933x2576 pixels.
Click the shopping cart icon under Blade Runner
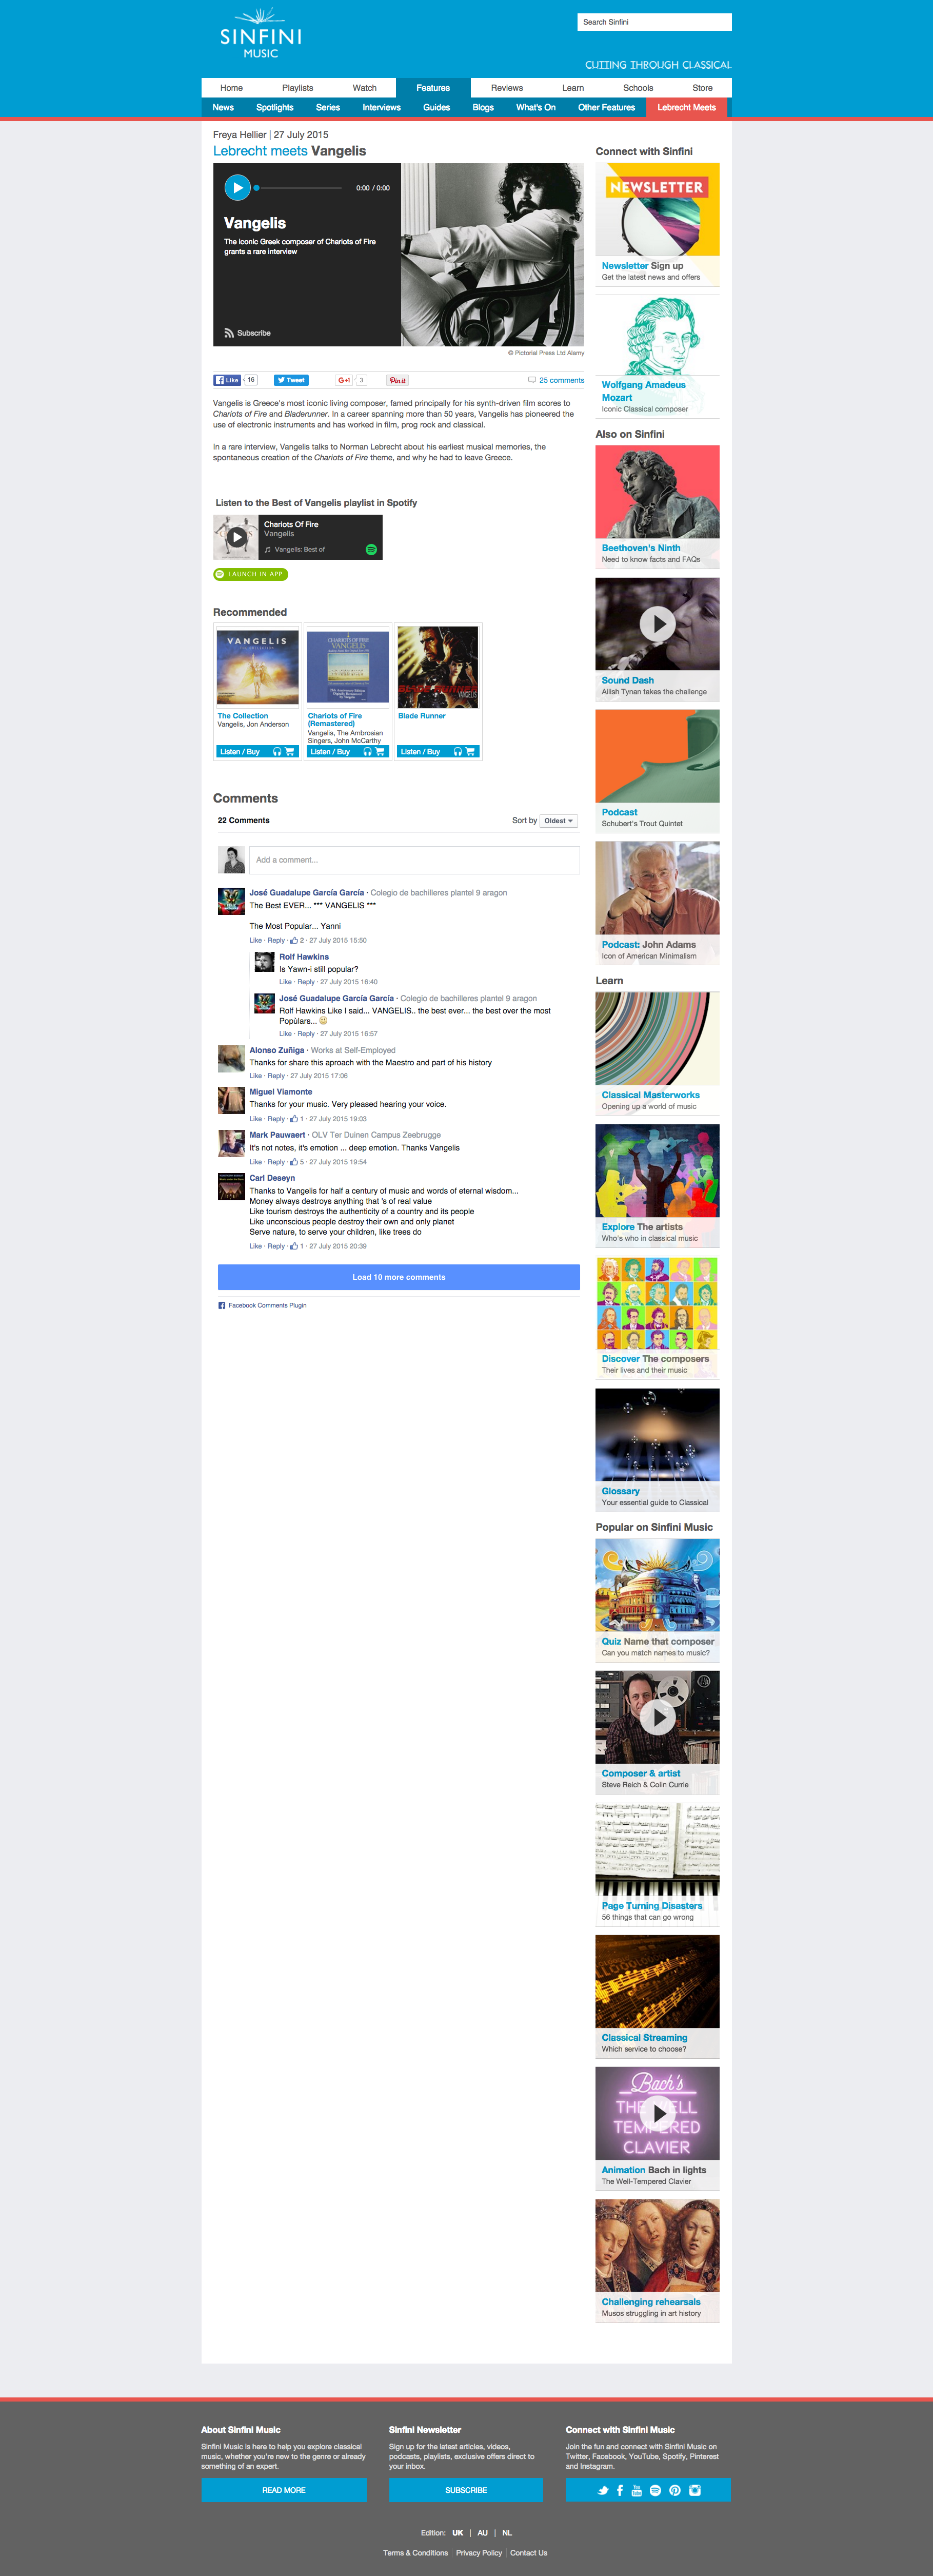[470, 752]
